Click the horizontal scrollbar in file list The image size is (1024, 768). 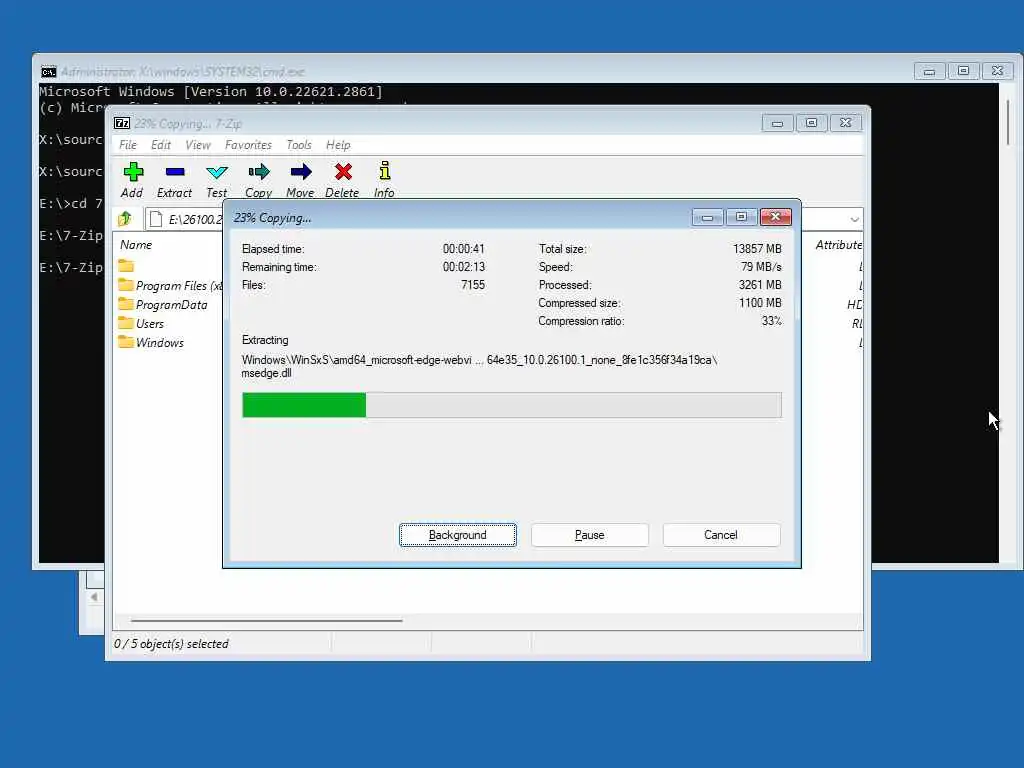(x=266, y=620)
